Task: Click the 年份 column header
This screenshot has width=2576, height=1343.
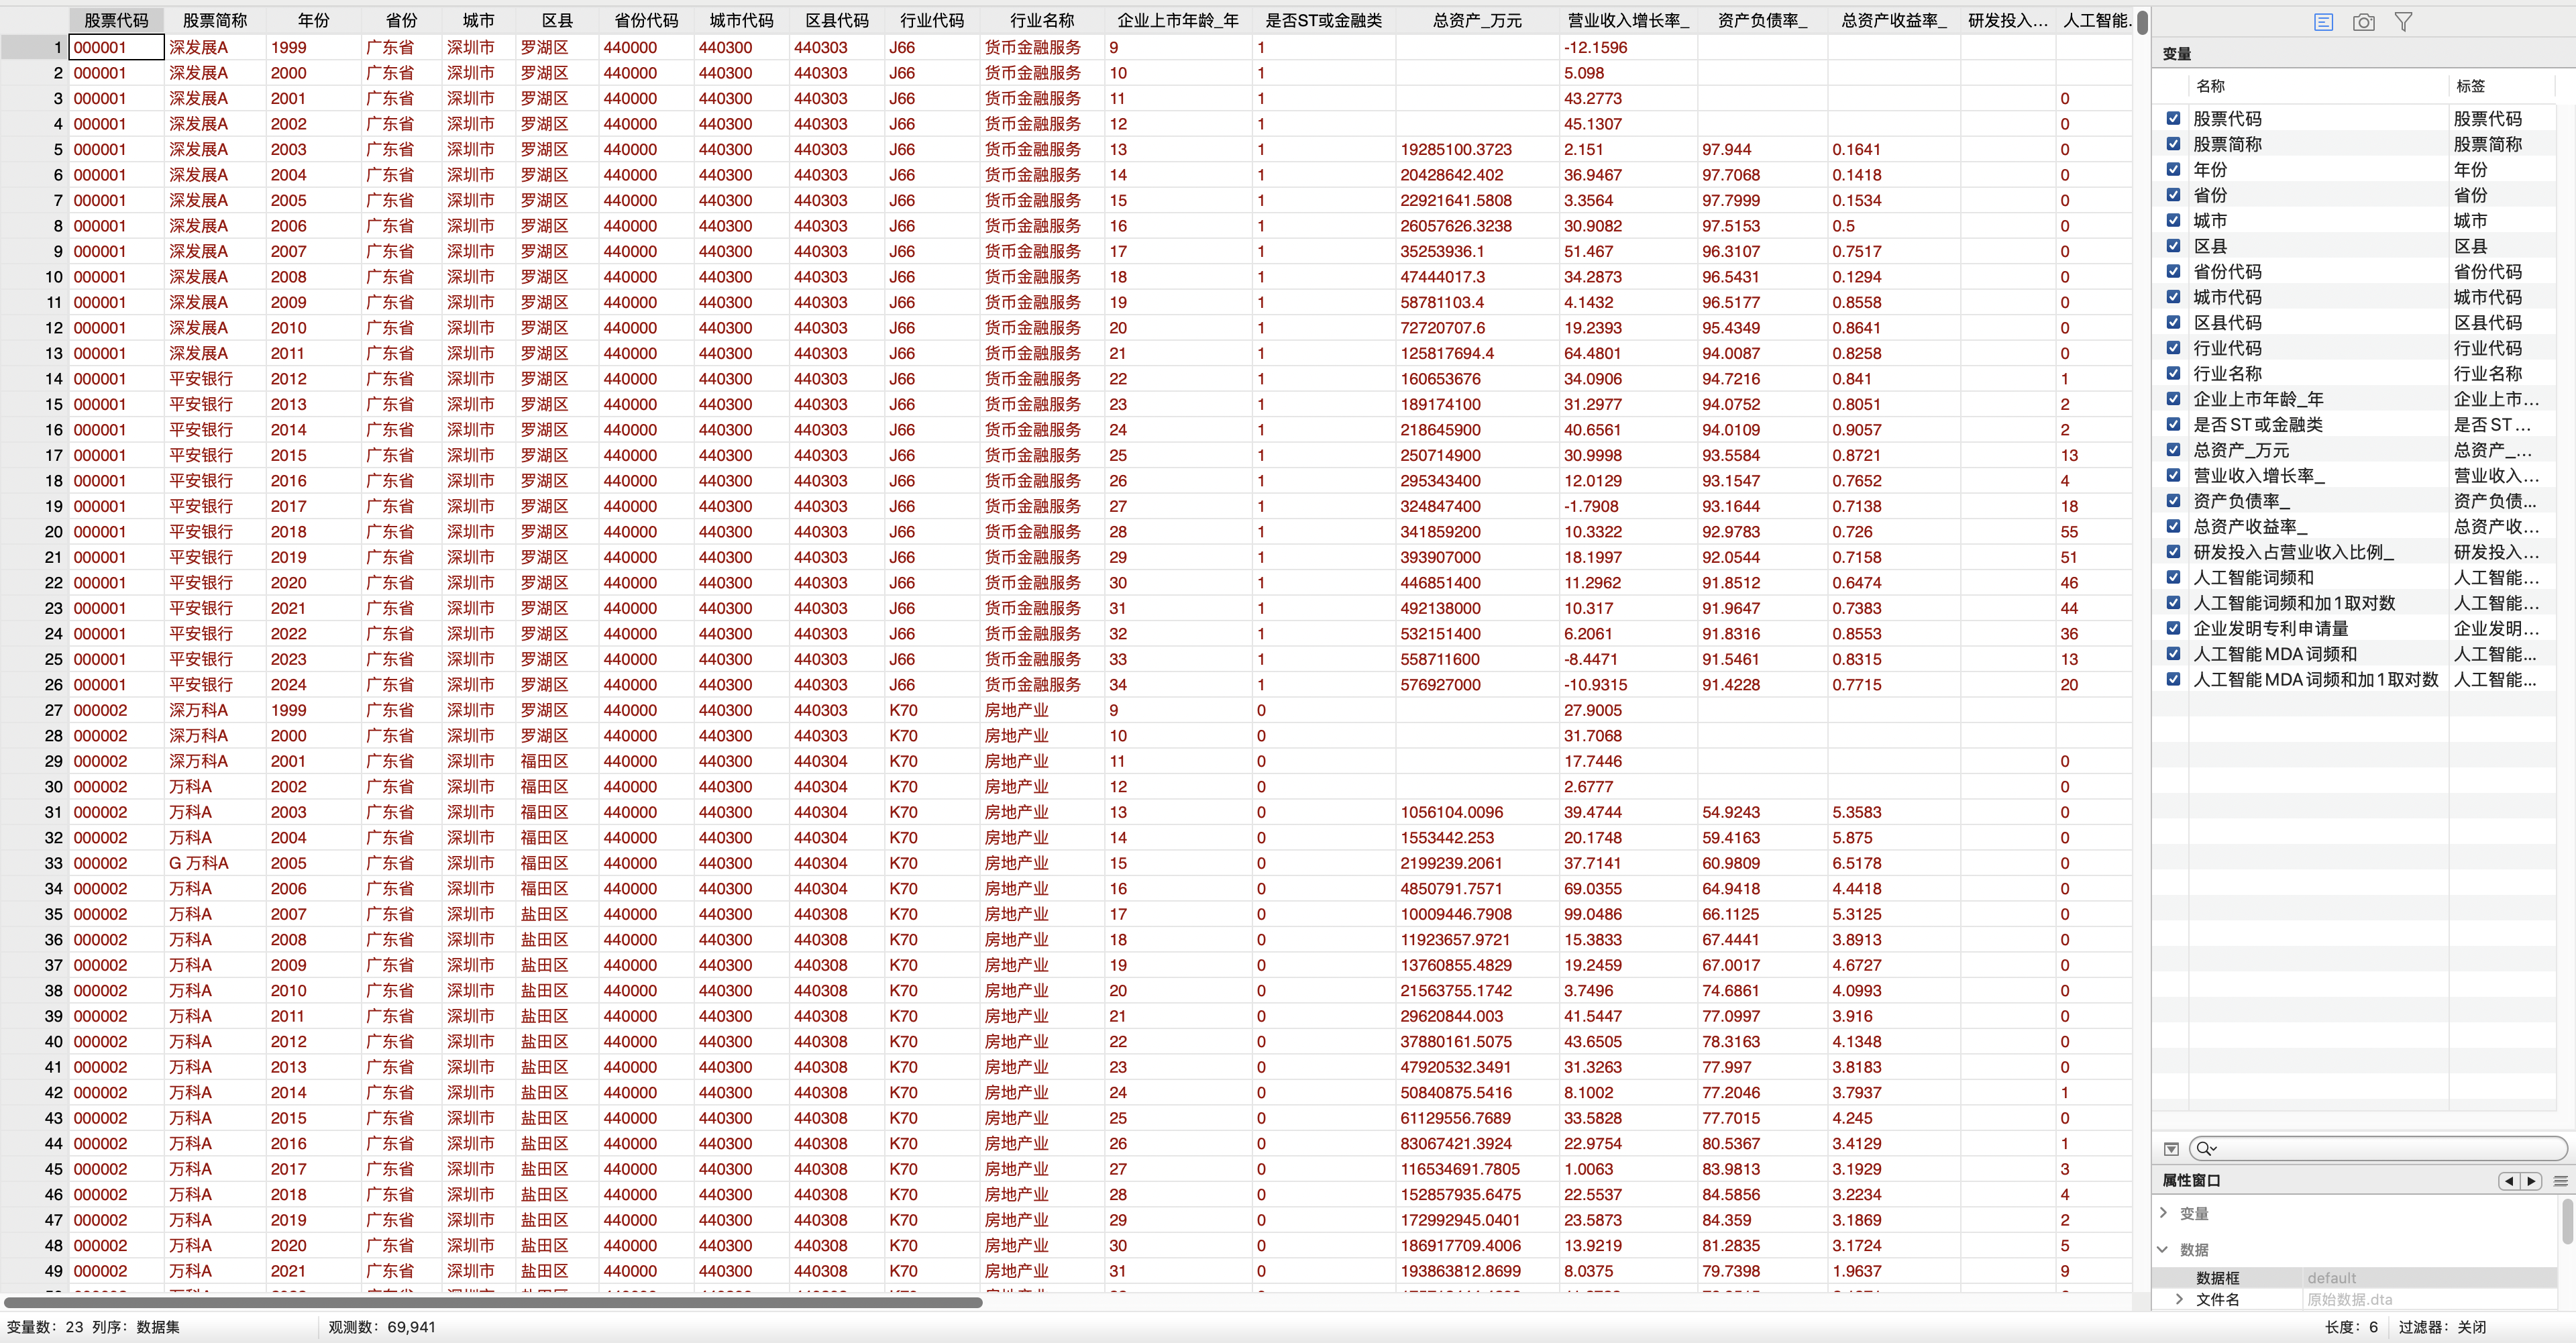Action: coord(313,20)
